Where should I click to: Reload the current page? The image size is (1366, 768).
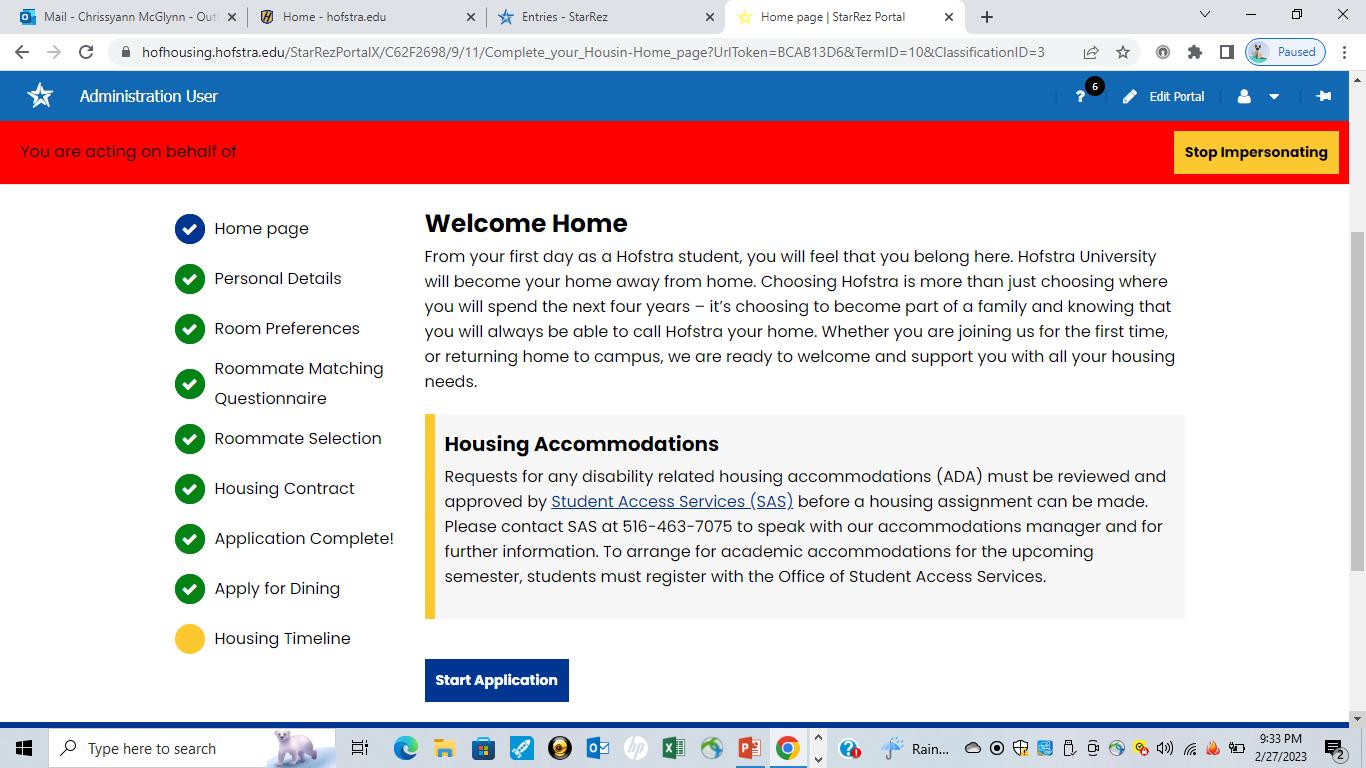coord(86,52)
